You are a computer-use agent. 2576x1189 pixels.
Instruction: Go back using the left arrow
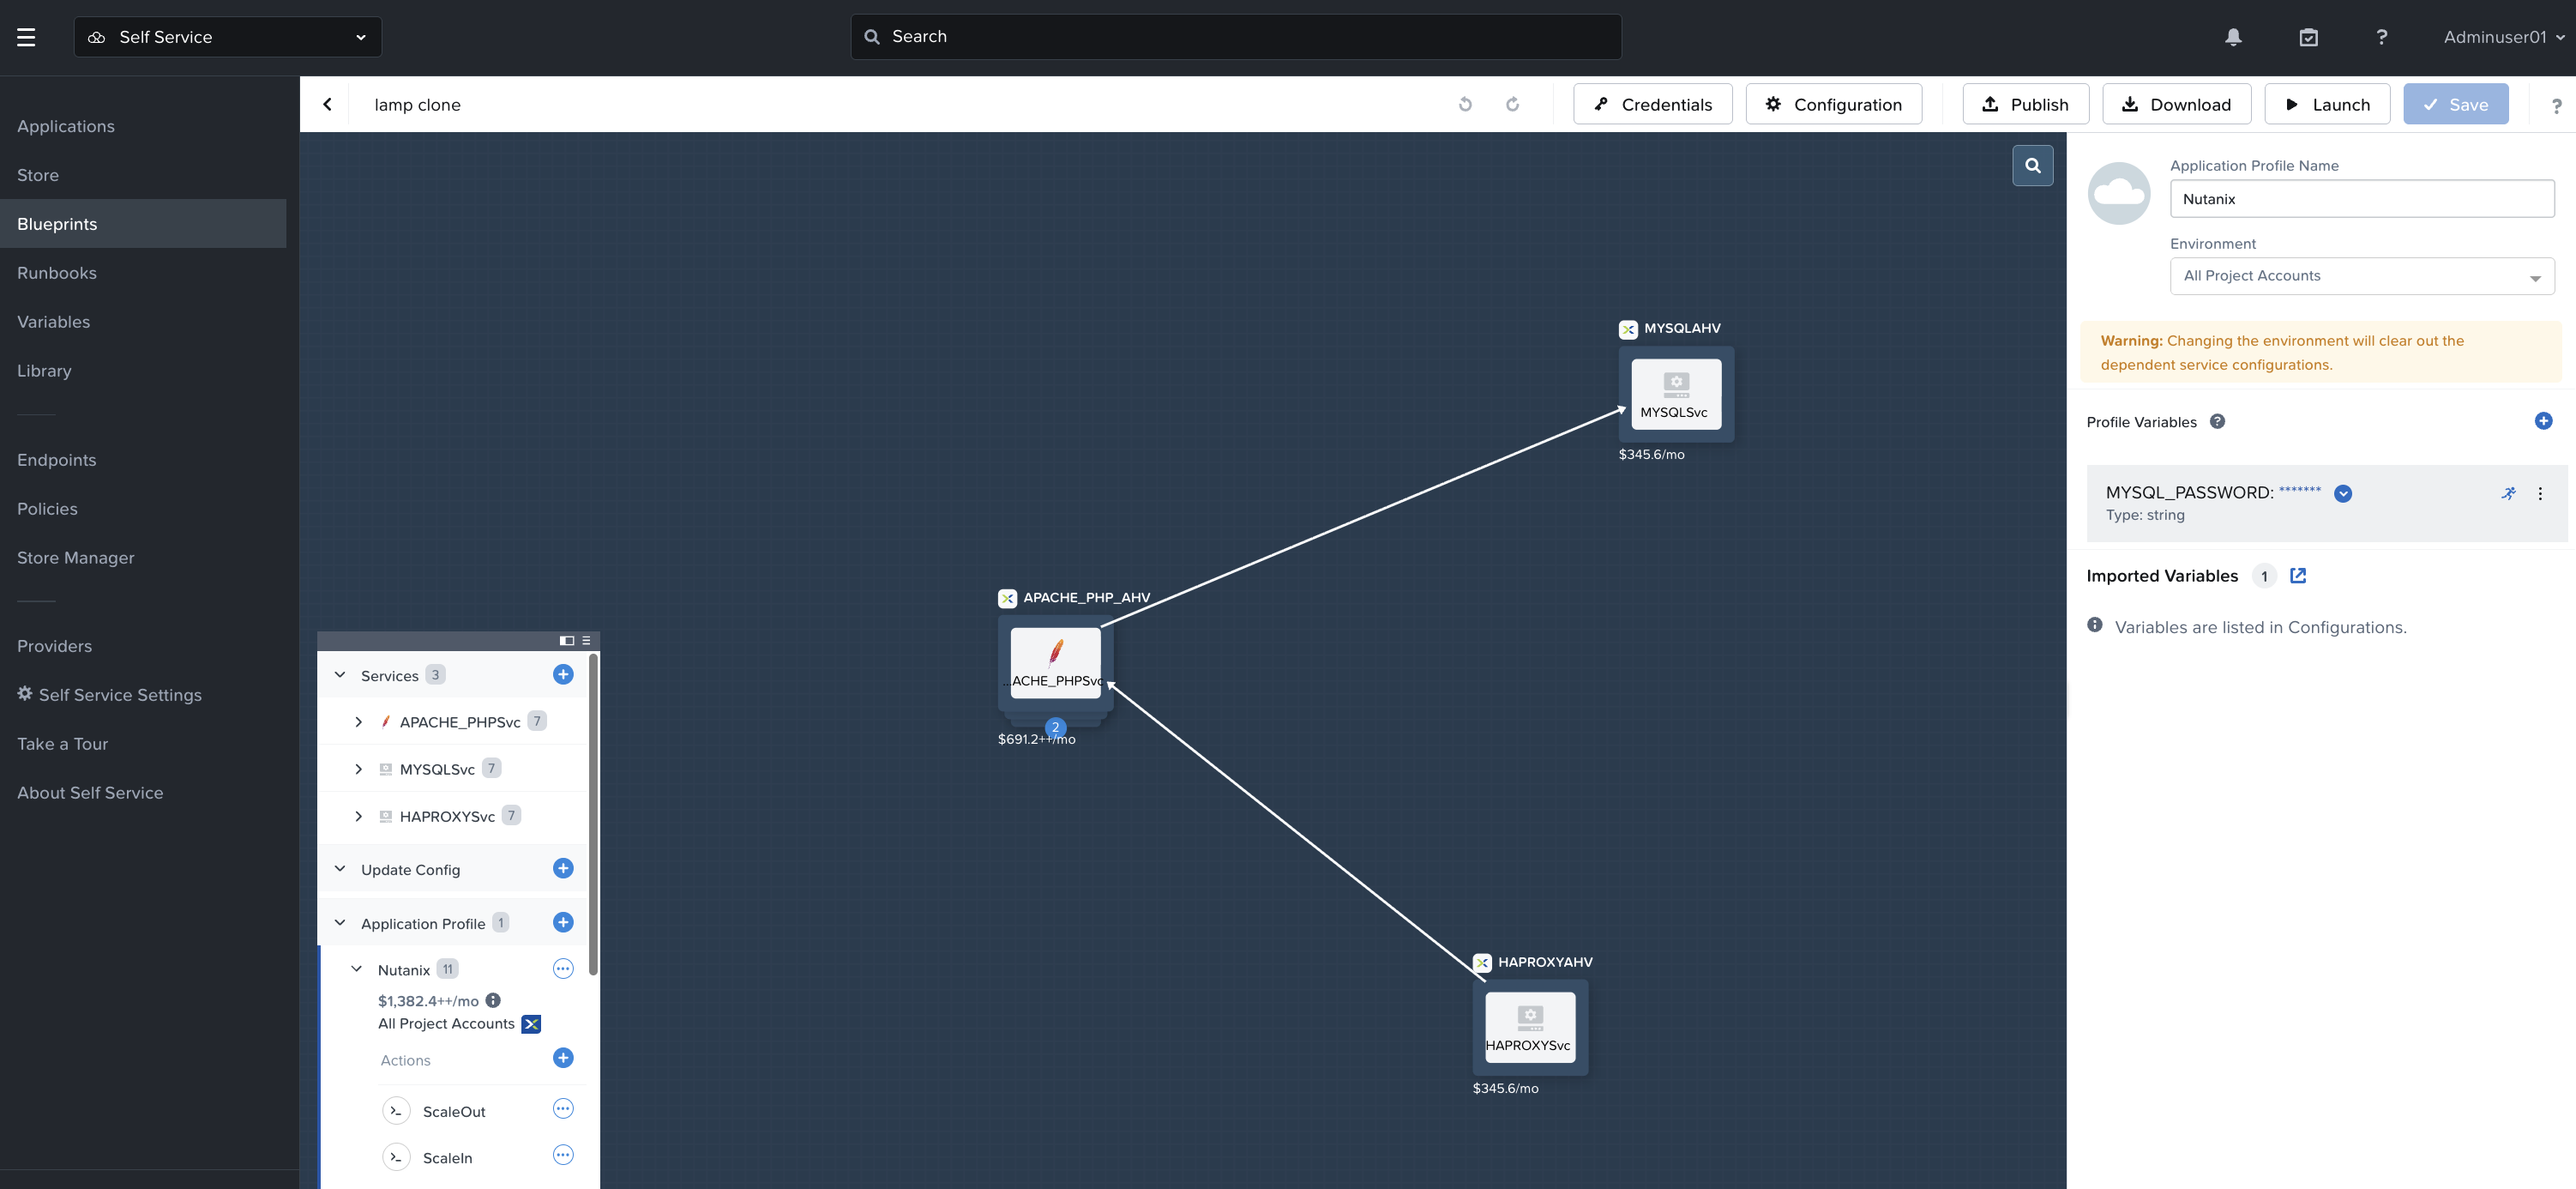point(327,104)
